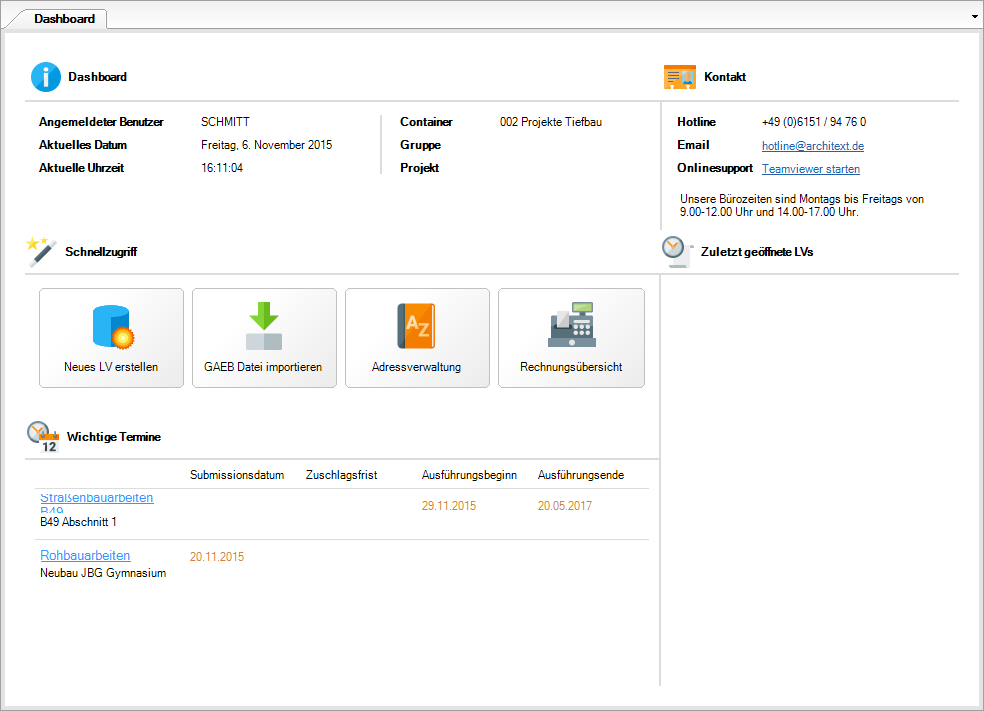Click the Teamviewer starten link

click(811, 169)
